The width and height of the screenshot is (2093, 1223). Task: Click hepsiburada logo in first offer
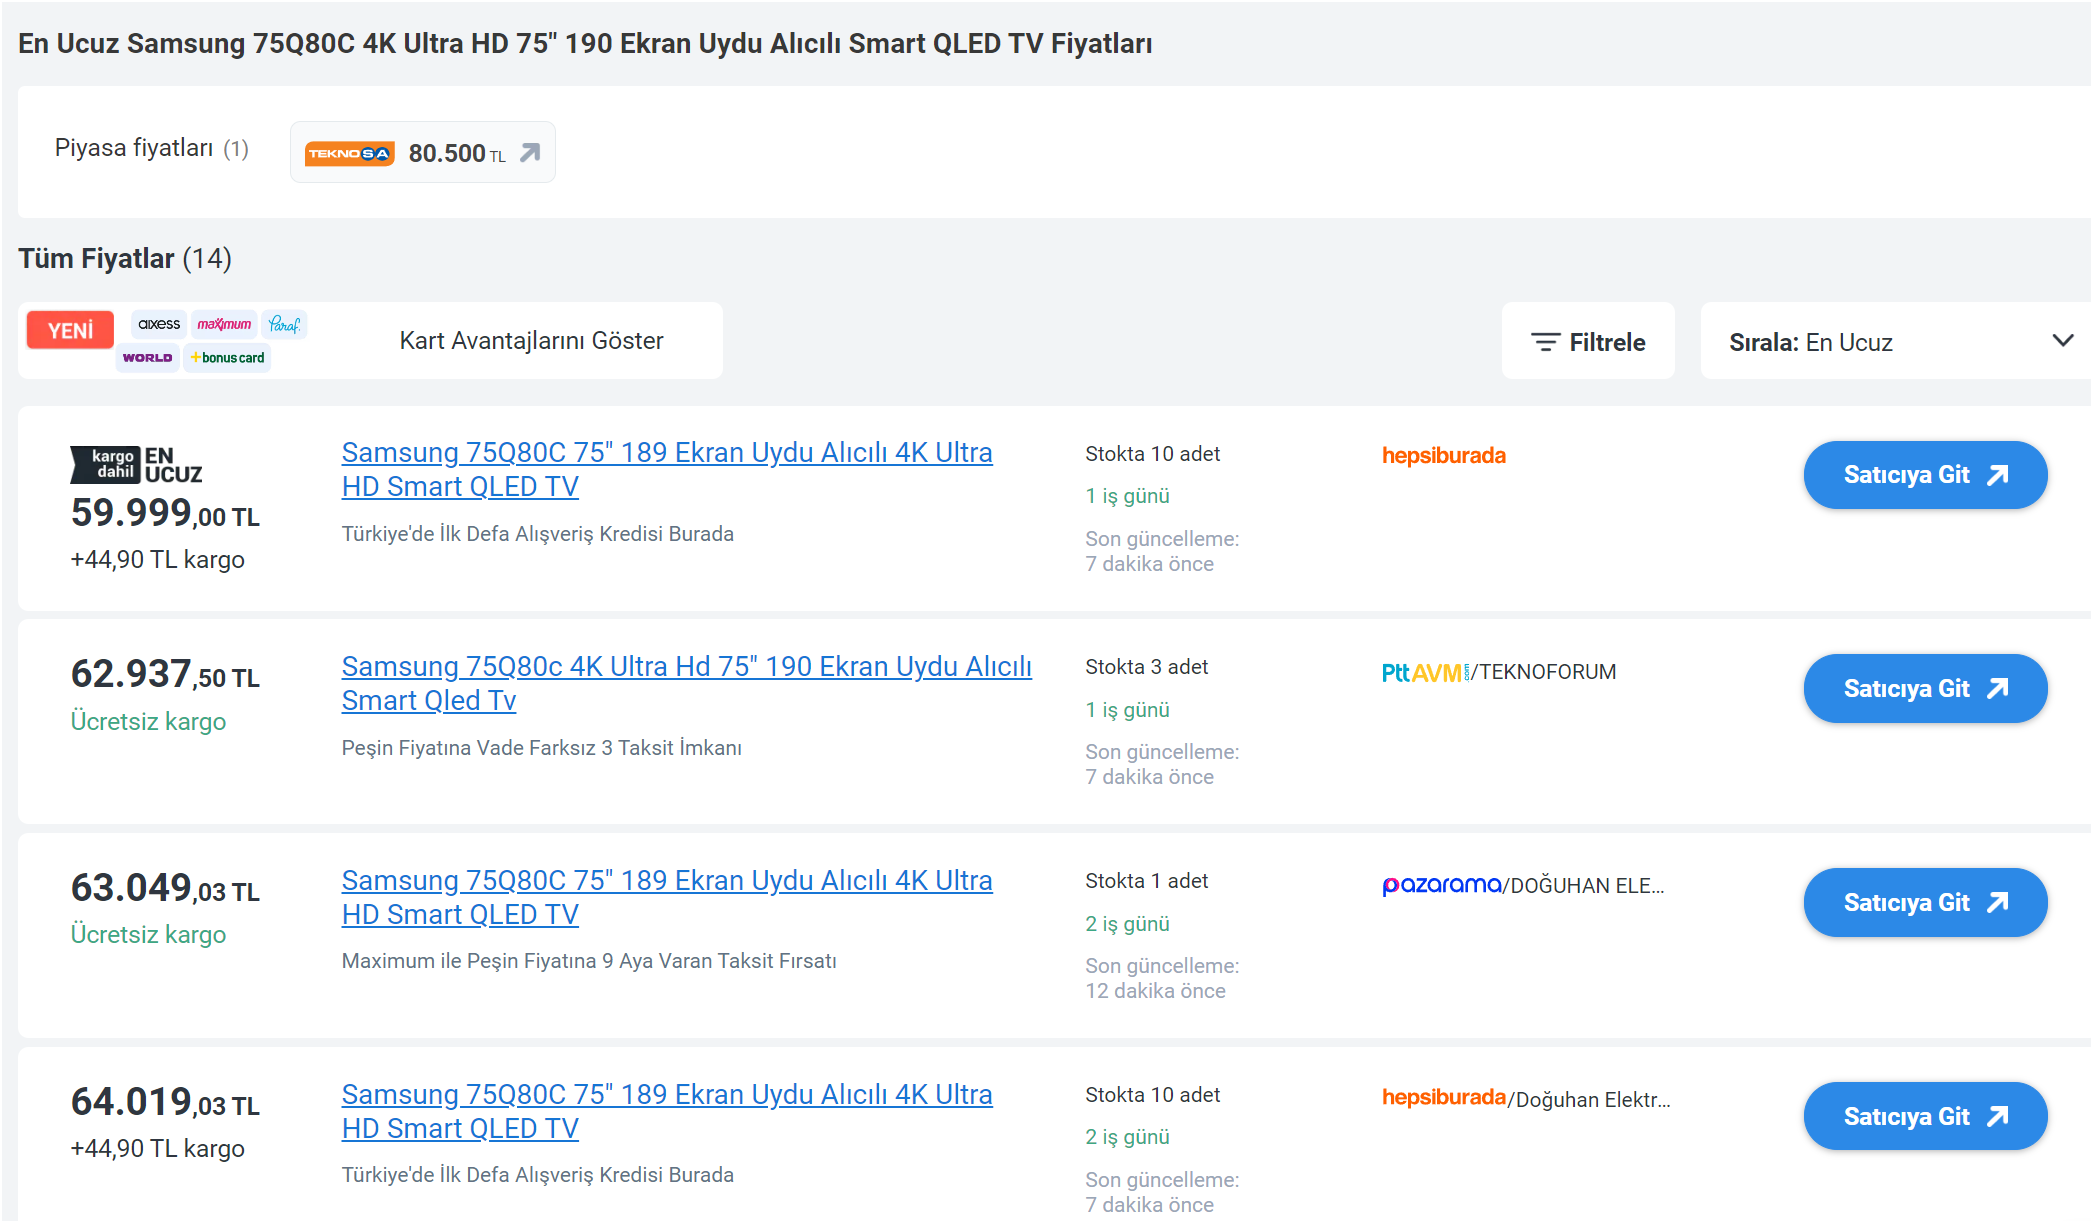tap(1444, 455)
